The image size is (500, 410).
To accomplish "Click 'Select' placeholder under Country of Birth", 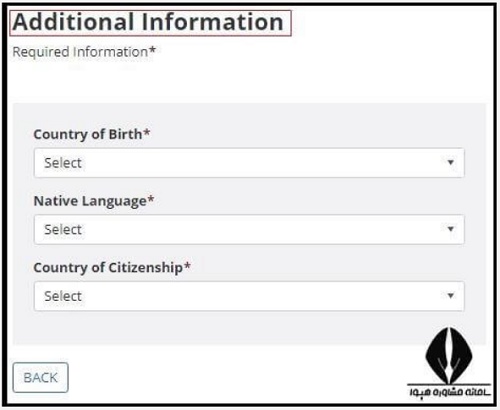I will pyautogui.click(x=63, y=163).
